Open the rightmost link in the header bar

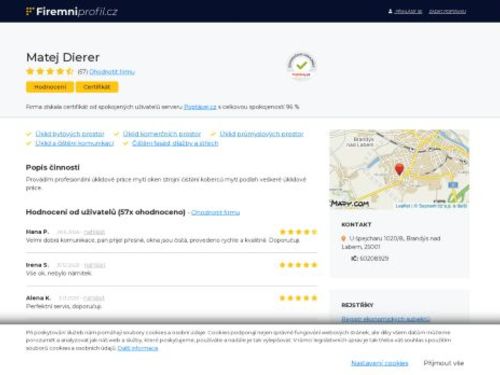(x=447, y=11)
